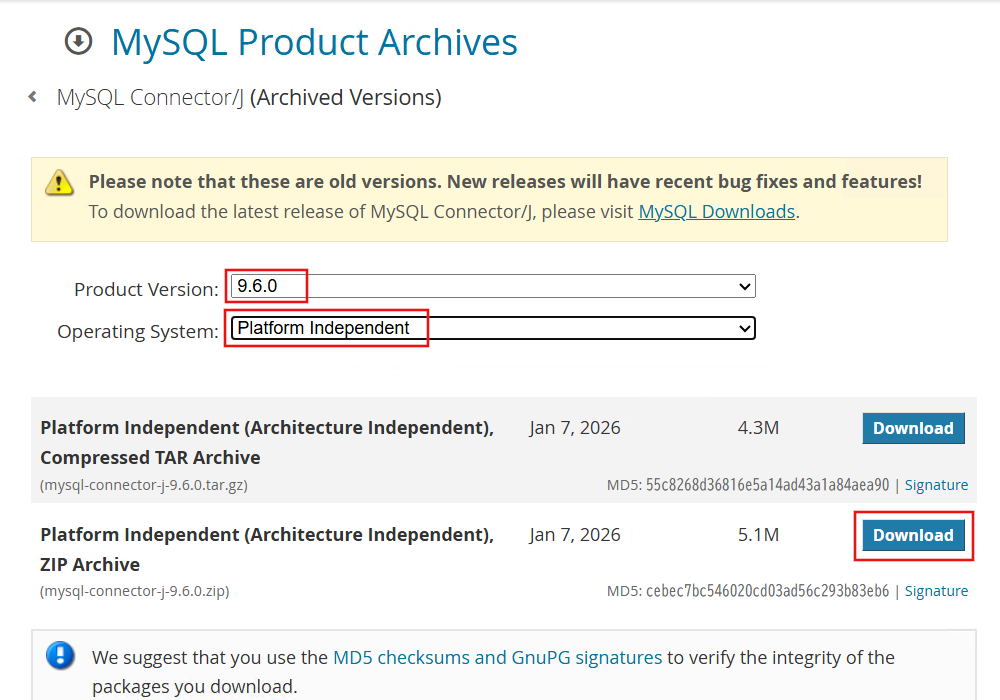1000x700 pixels.
Task: Click the blue exclamation info icon
Action: 61,655
